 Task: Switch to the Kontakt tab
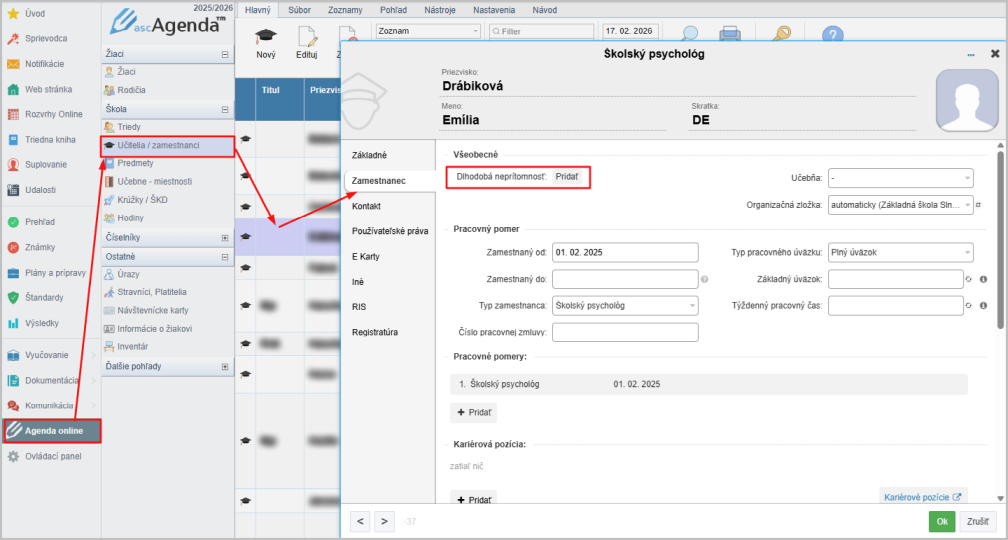(368, 206)
